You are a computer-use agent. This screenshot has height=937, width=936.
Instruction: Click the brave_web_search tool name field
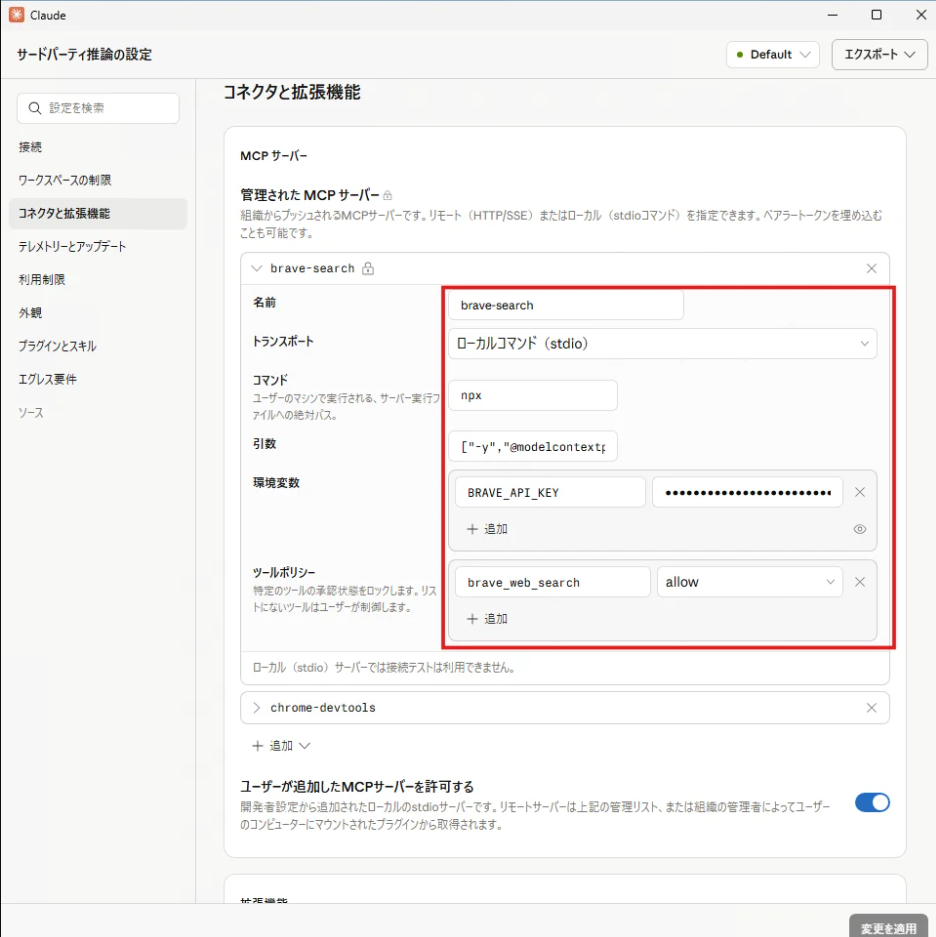click(552, 582)
